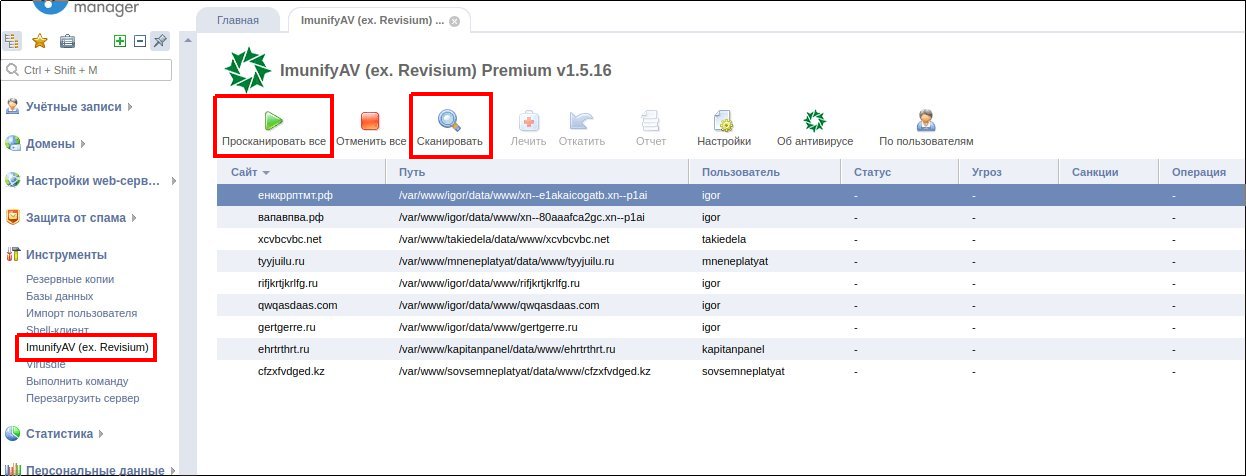
Task: Select the rifjkrtjkrlfg.ru site row
Action: 732,283
